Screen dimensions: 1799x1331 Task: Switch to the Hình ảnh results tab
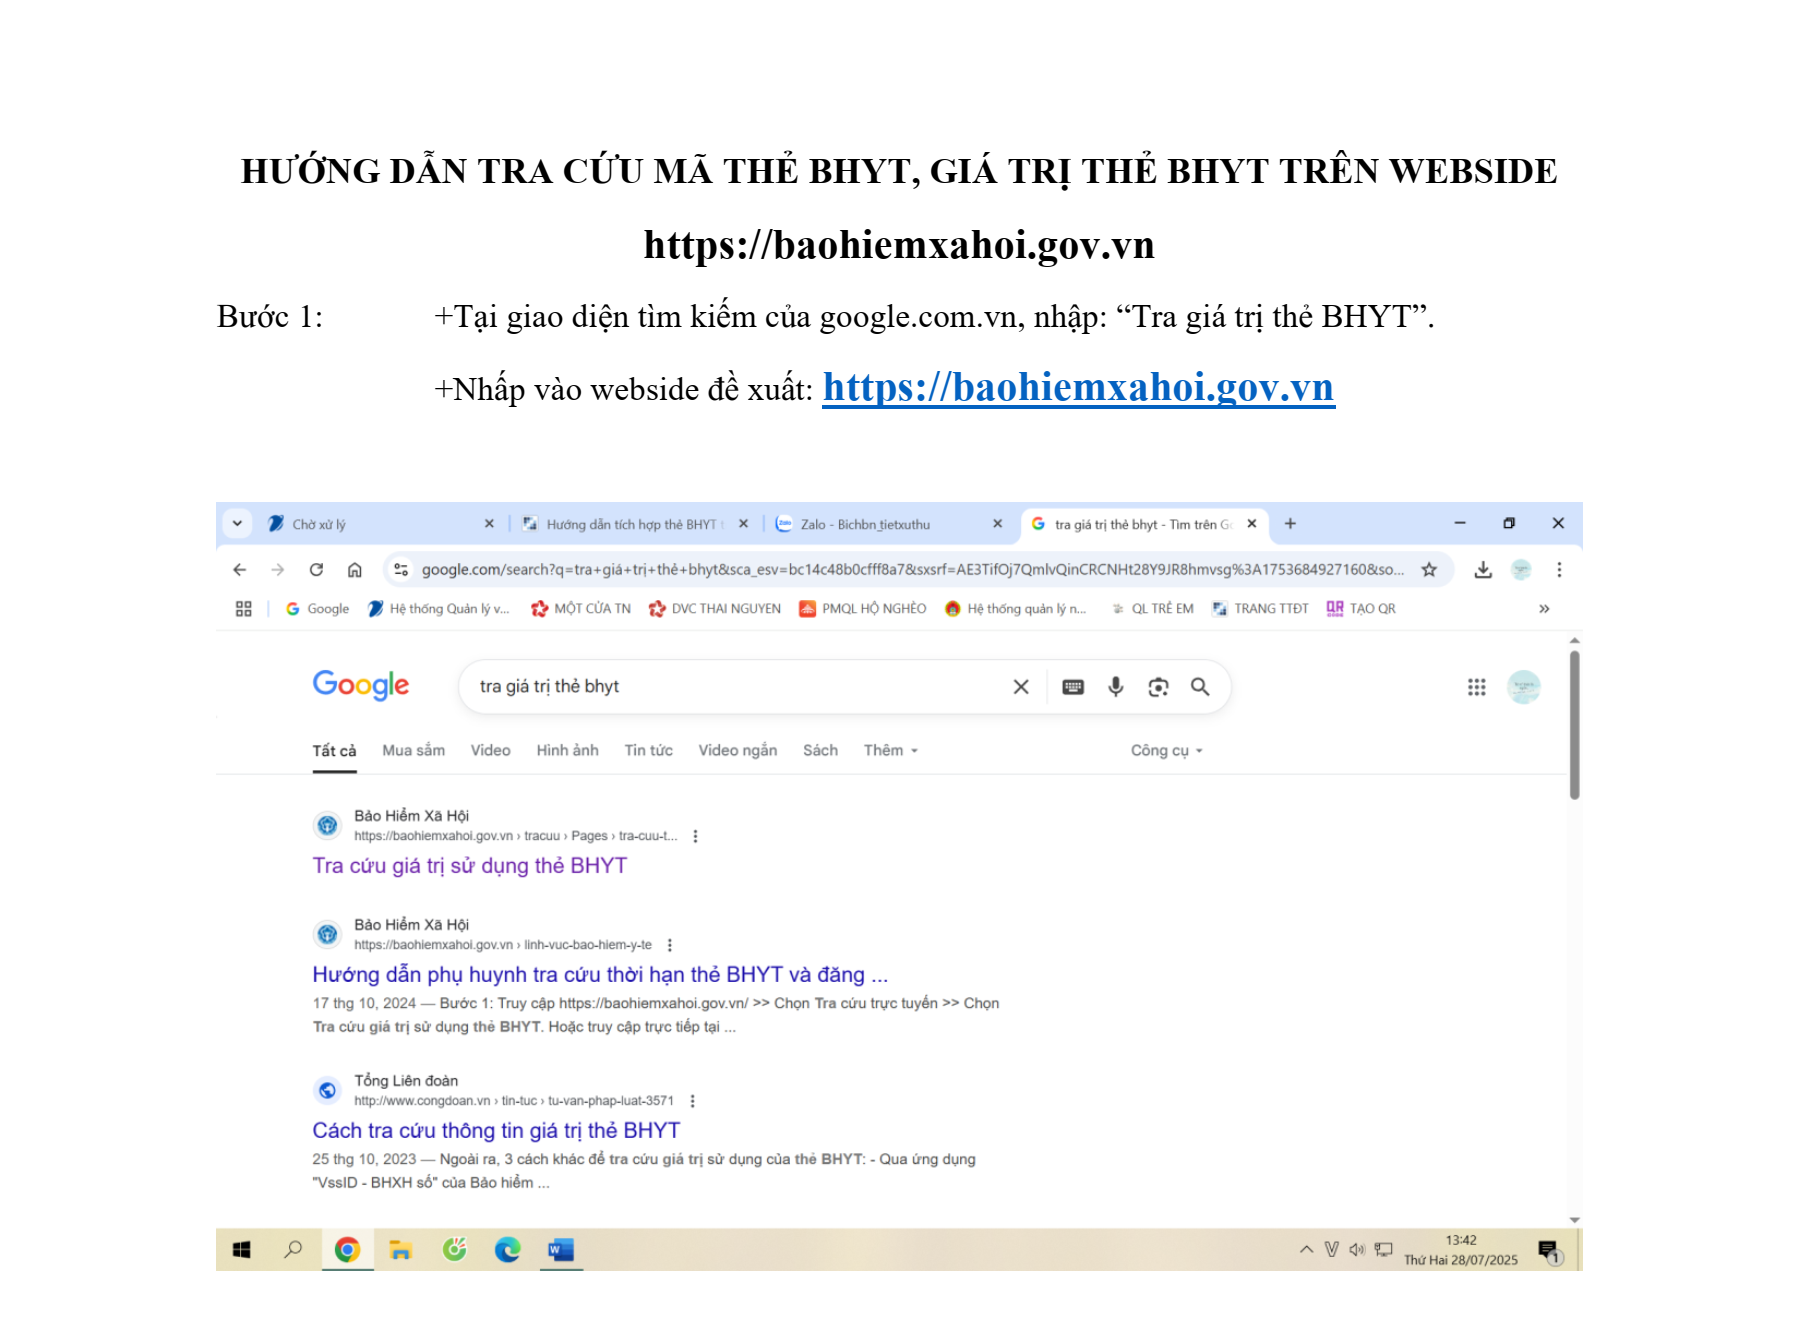[567, 751]
